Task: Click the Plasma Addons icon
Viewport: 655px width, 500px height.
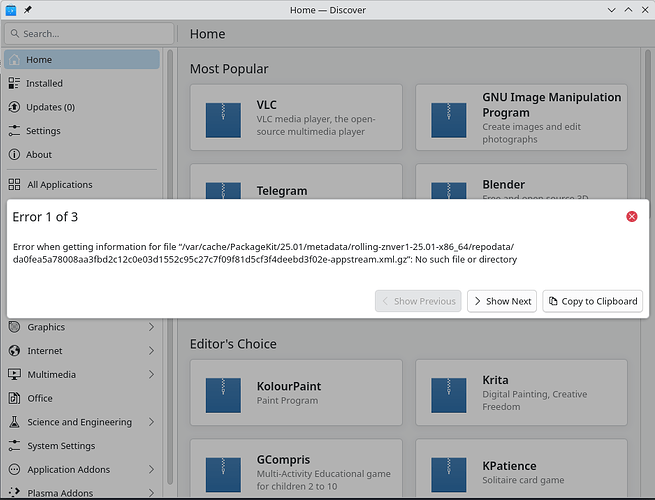Action: tap(14, 493)
